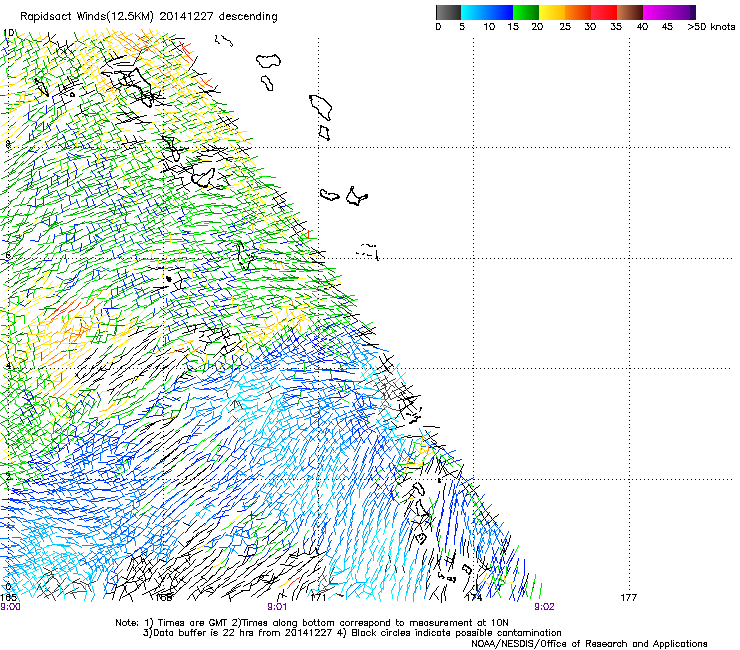Click the gray 0-5 knots color swatch
This screenshot has width=740, height=650.
click(x=448, y=12)
